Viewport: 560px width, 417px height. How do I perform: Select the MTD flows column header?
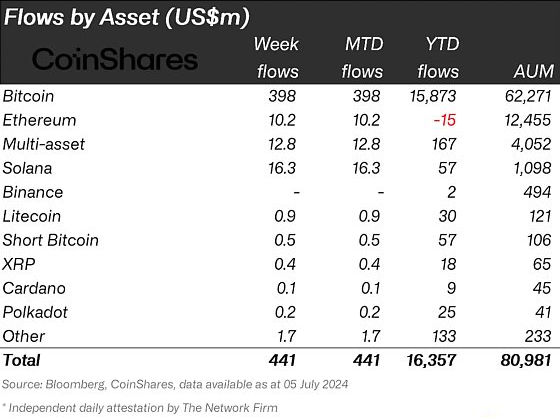pyautogui.click(x=362, y=58)
